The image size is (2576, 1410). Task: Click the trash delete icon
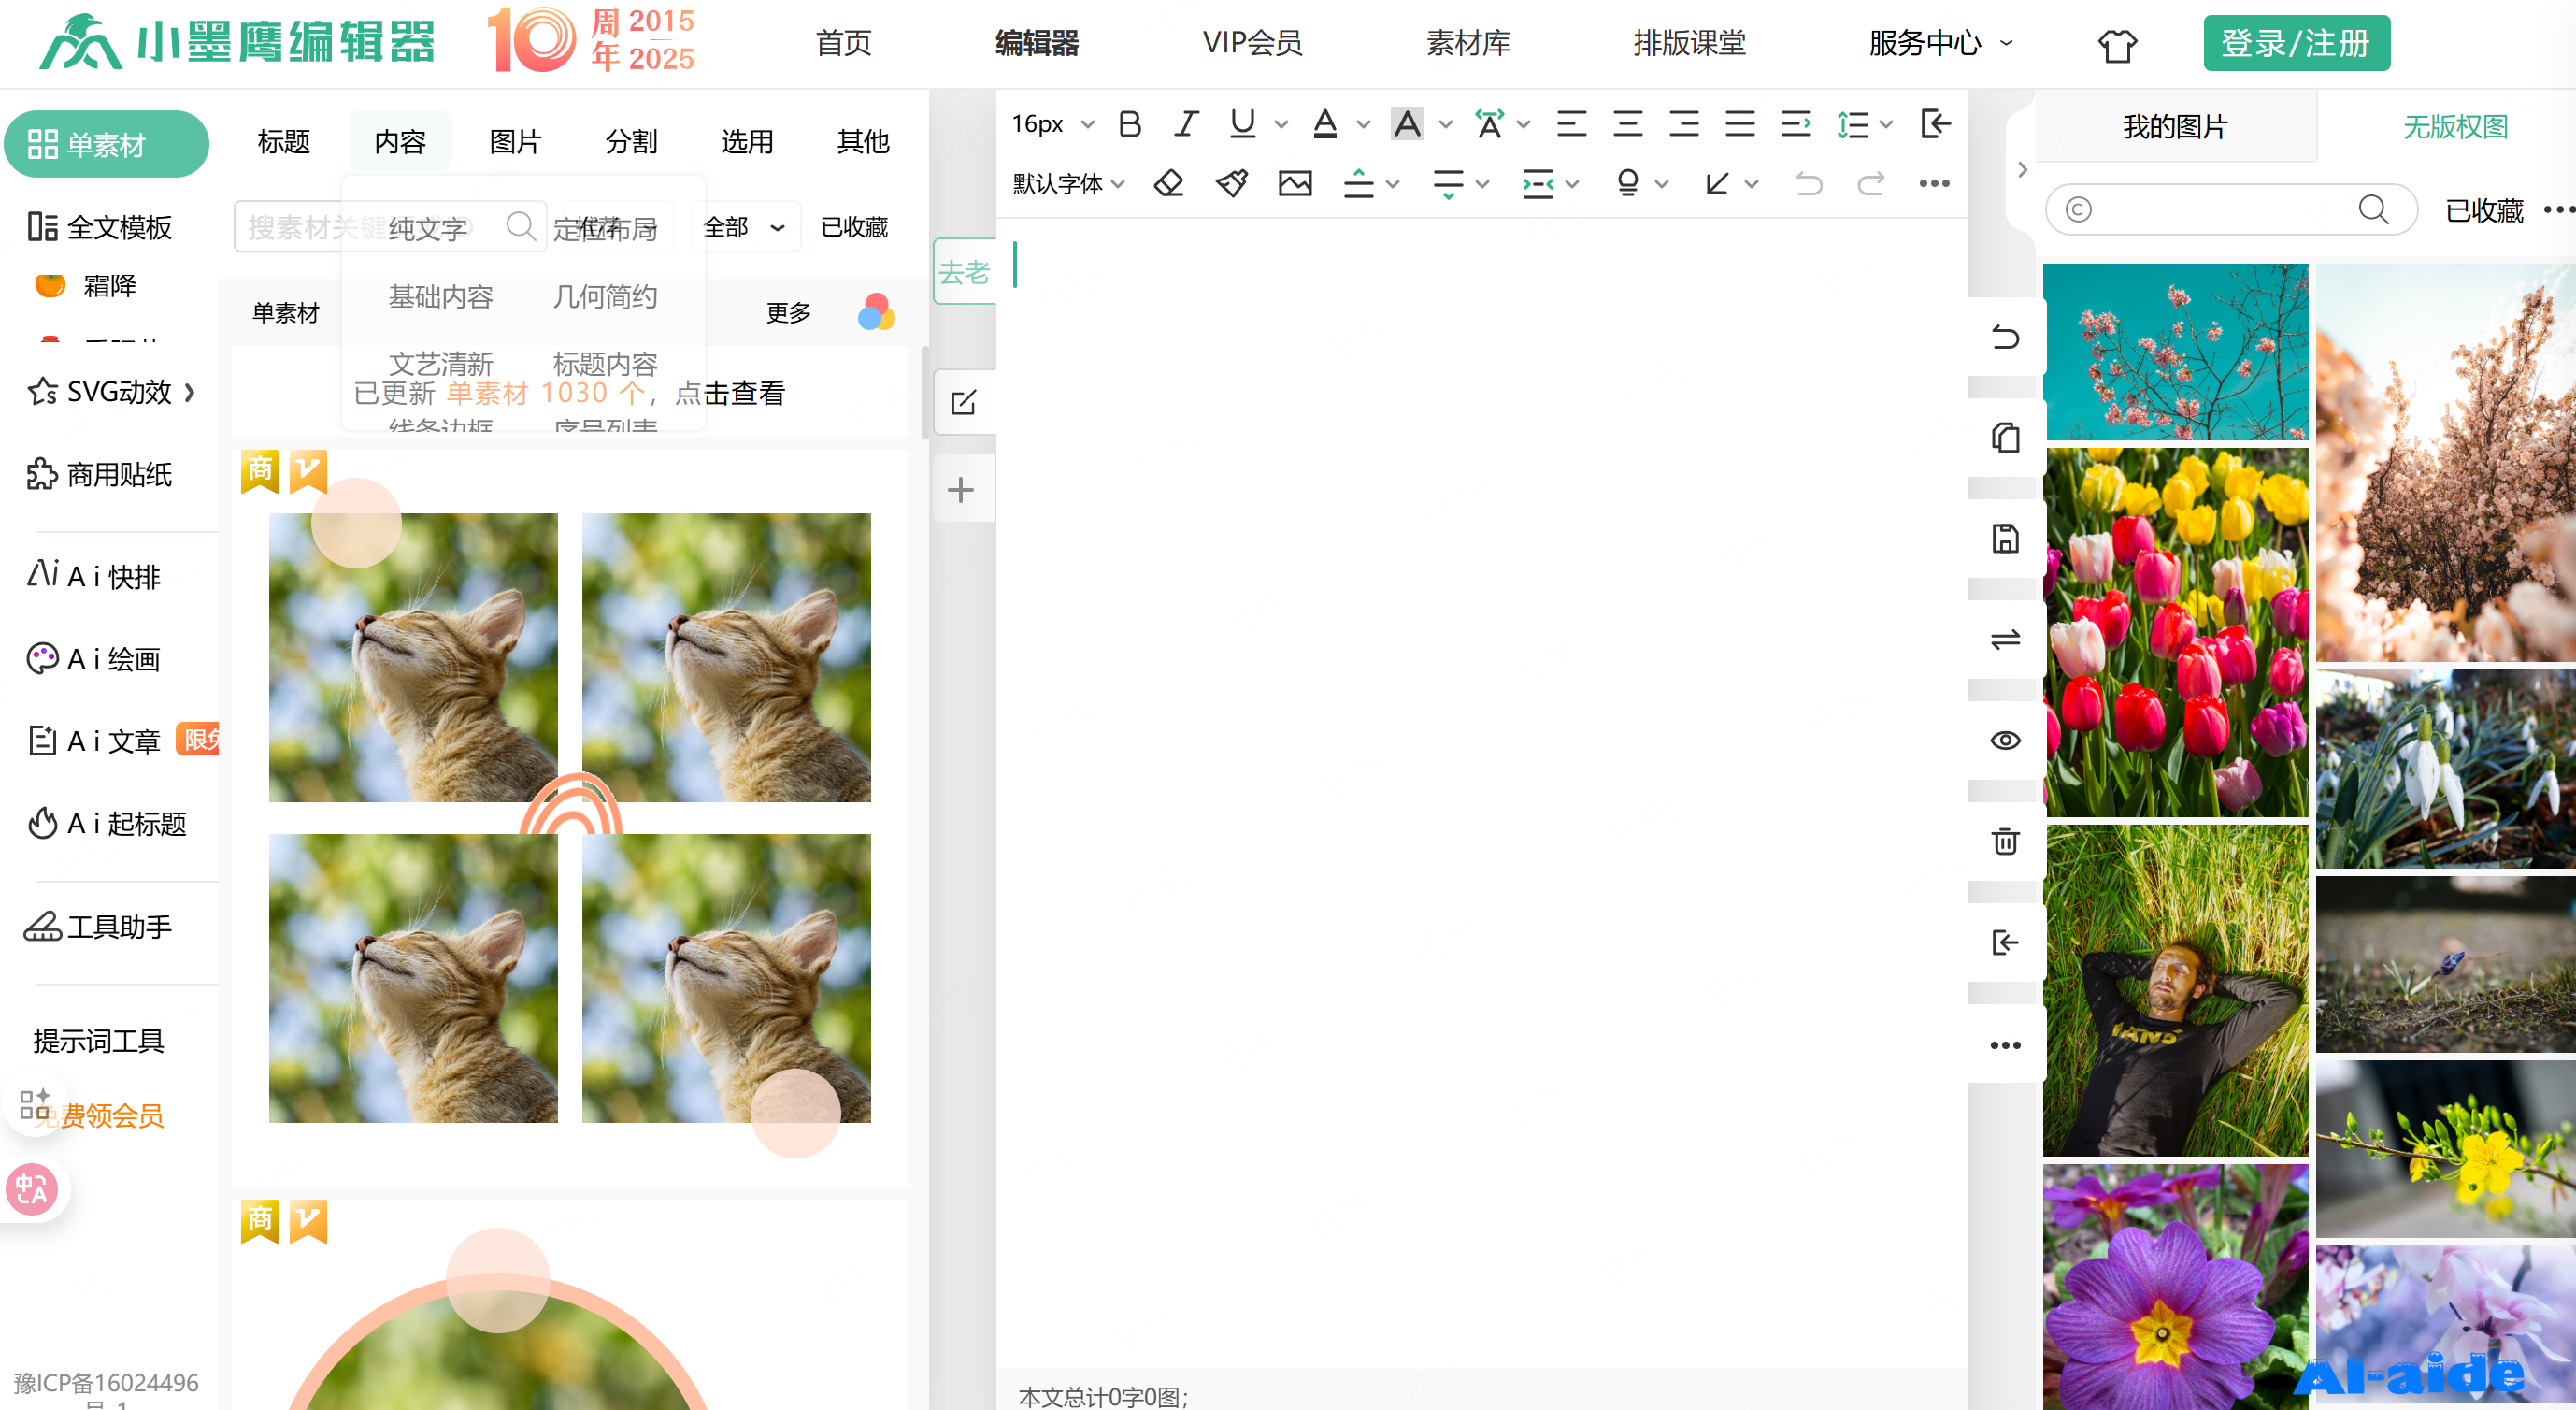(2004, 841)
